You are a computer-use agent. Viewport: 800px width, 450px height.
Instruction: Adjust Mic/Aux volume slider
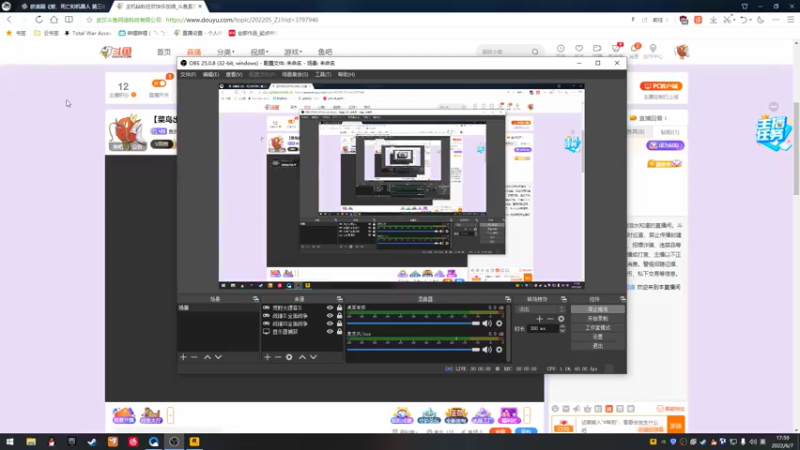coord(414,349)
